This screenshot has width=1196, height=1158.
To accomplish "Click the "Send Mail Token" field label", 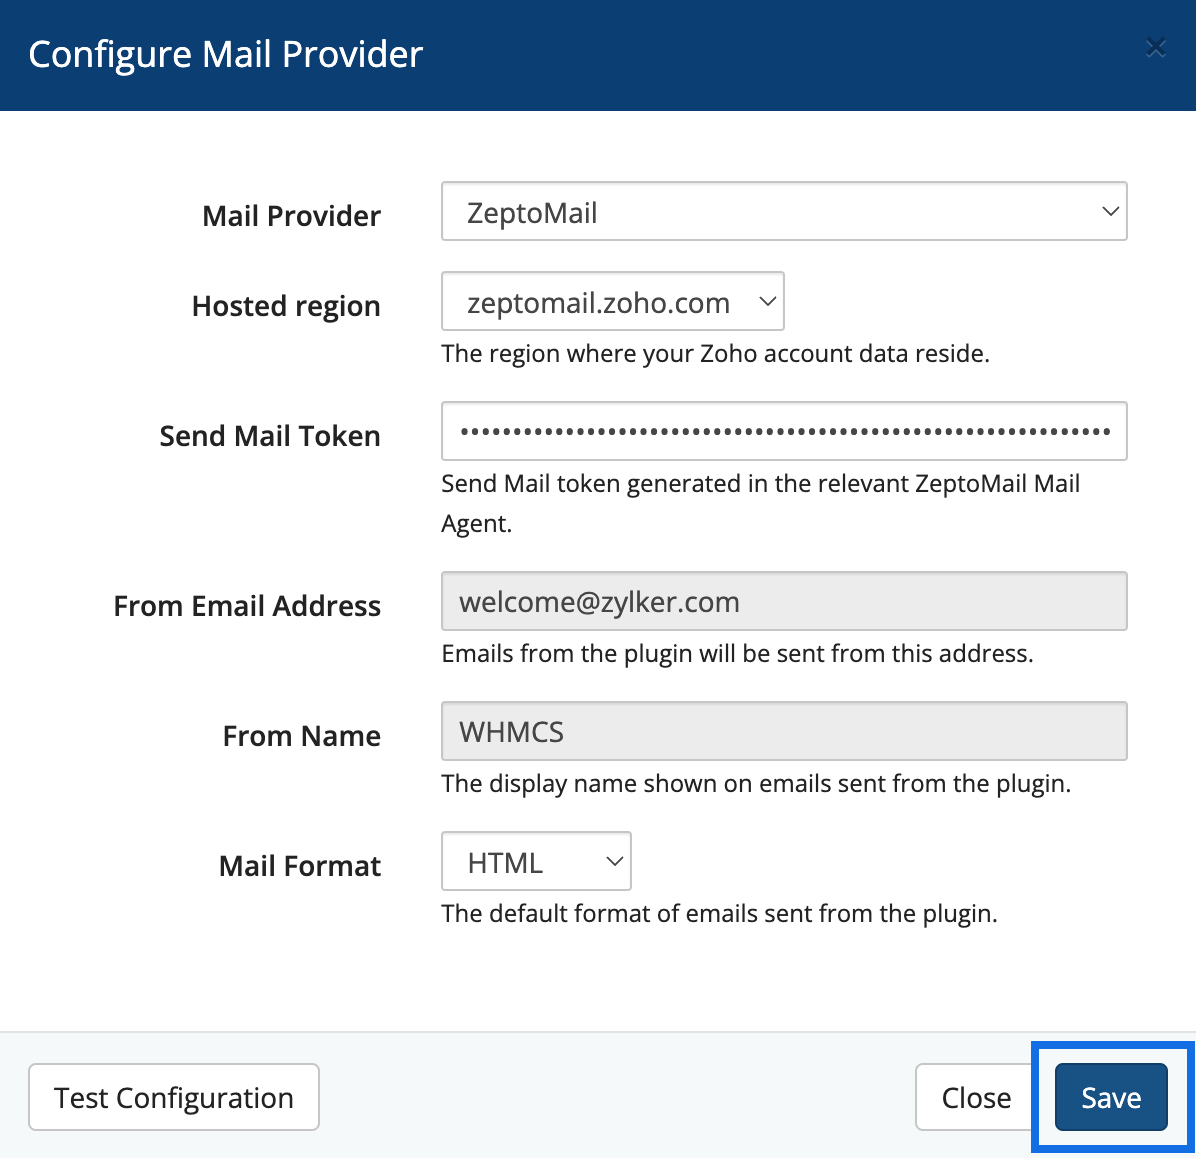I will click(x=270, y=436).
